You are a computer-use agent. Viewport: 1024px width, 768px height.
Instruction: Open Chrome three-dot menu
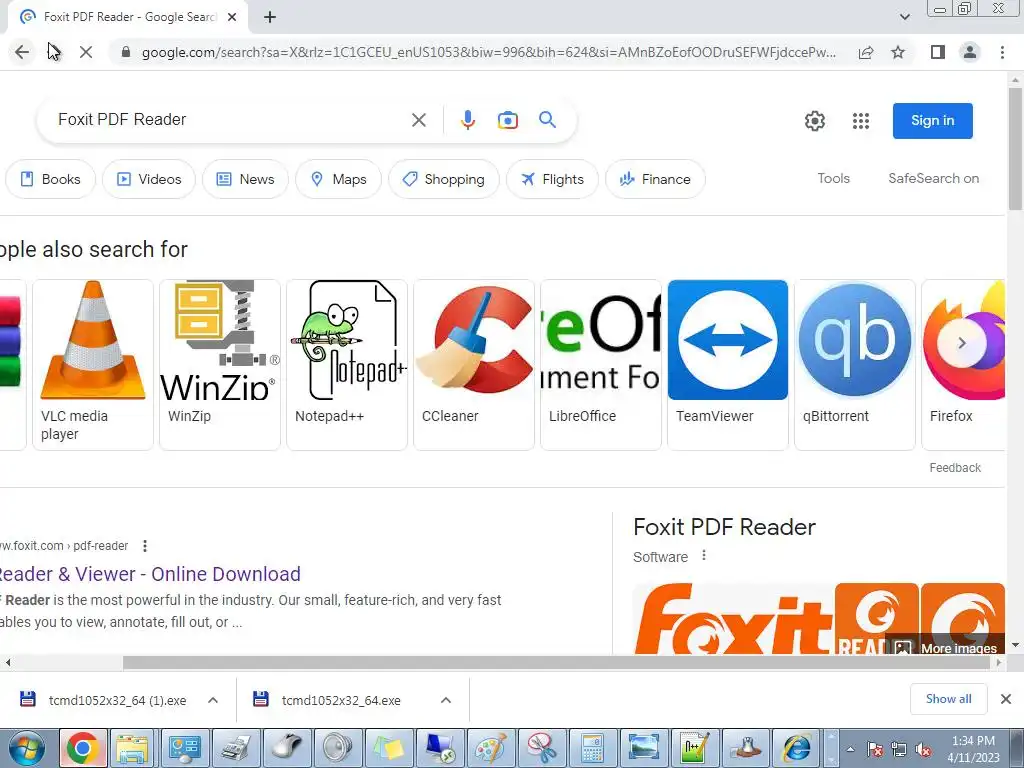click(x=1002, y=52)
